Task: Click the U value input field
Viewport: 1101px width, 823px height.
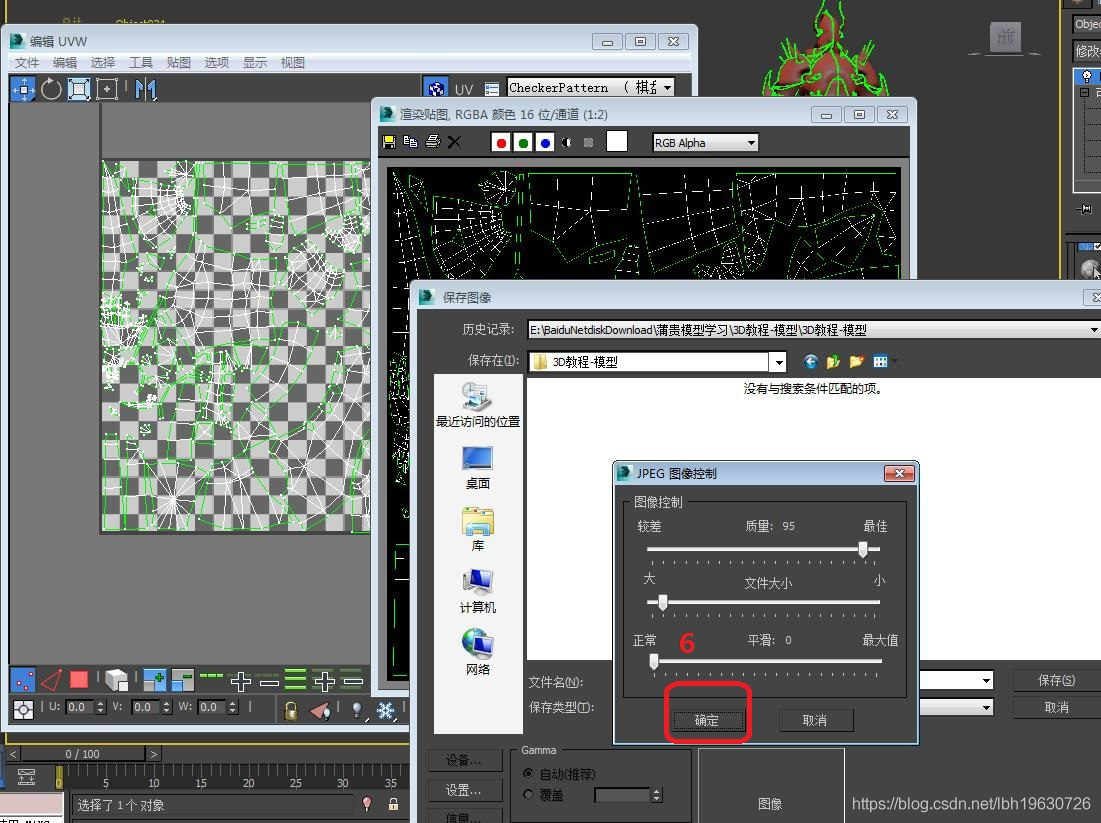Action: pos(79,707)
